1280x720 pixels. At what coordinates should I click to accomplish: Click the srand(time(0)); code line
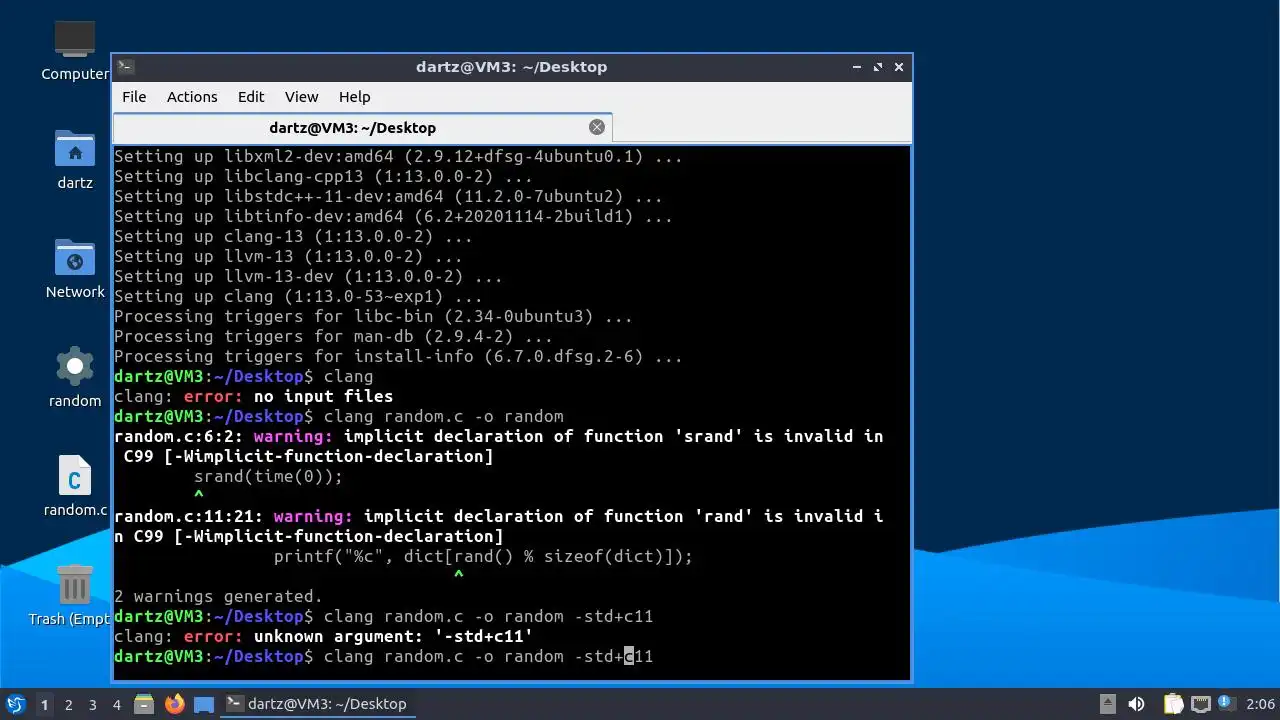point(268,476)
